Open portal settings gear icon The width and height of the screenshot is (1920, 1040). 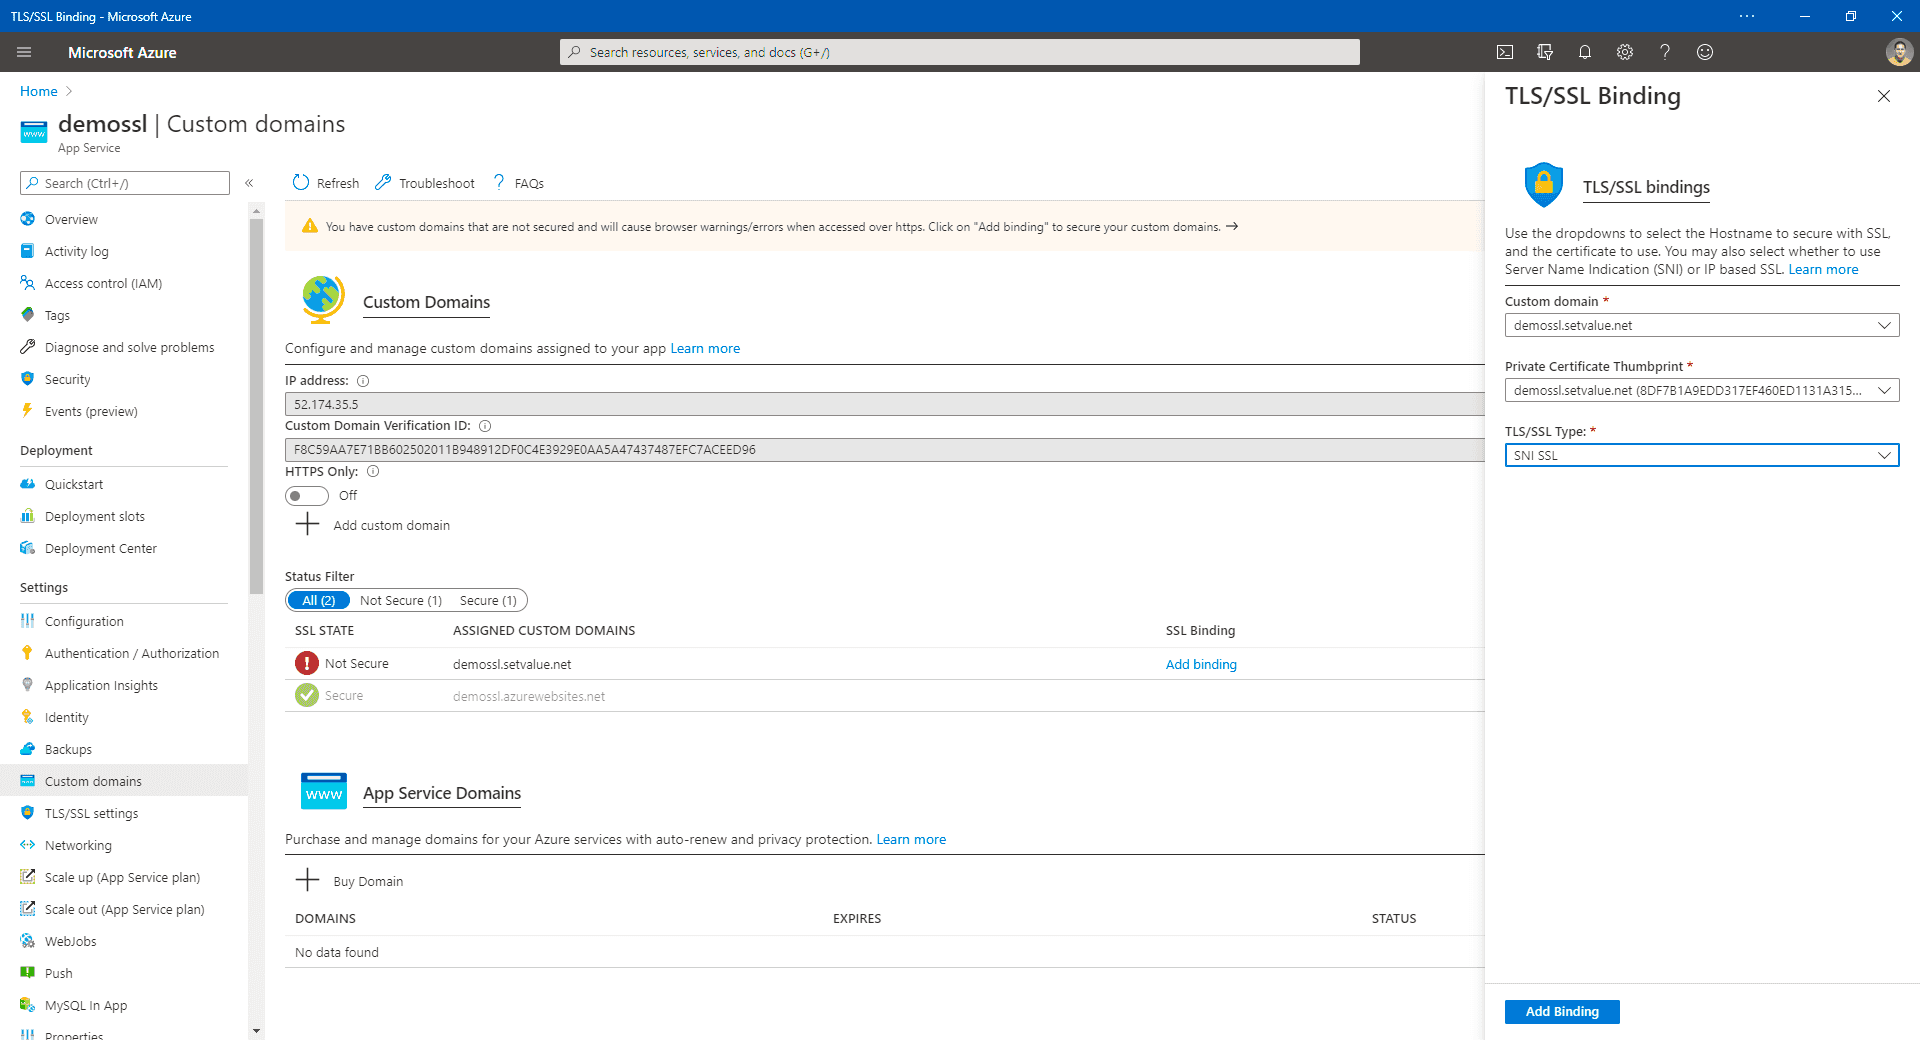tap(1625, 52)
